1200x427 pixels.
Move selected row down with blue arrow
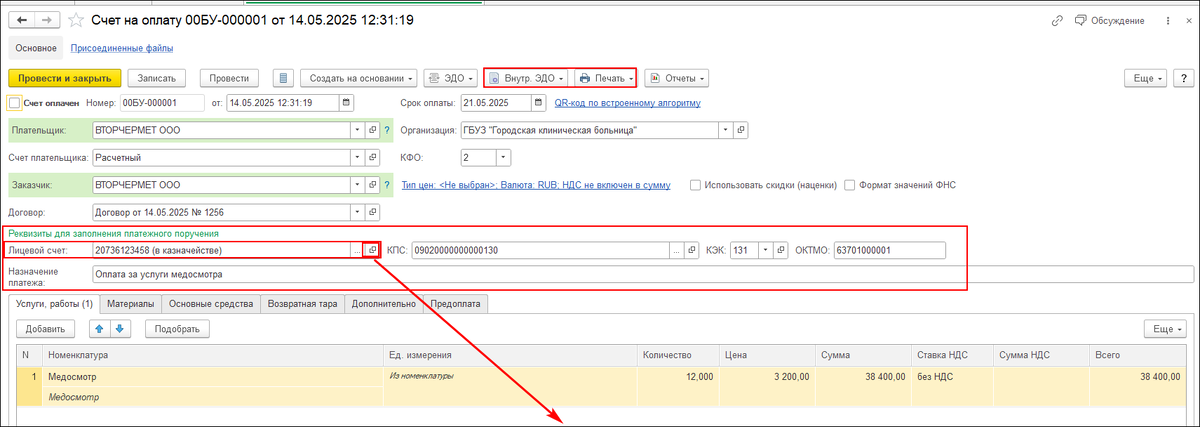120,328
